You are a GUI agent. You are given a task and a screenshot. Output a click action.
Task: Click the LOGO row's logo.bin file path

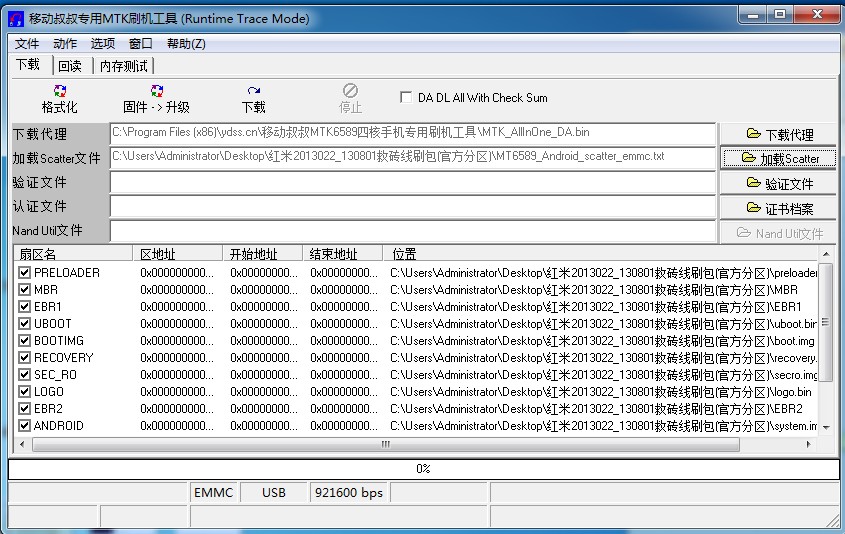601,392
